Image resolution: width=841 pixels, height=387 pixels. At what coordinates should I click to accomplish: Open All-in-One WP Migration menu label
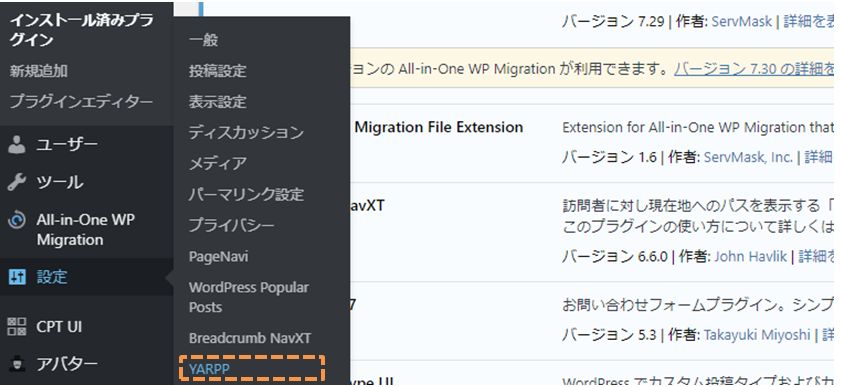[85, 230]
